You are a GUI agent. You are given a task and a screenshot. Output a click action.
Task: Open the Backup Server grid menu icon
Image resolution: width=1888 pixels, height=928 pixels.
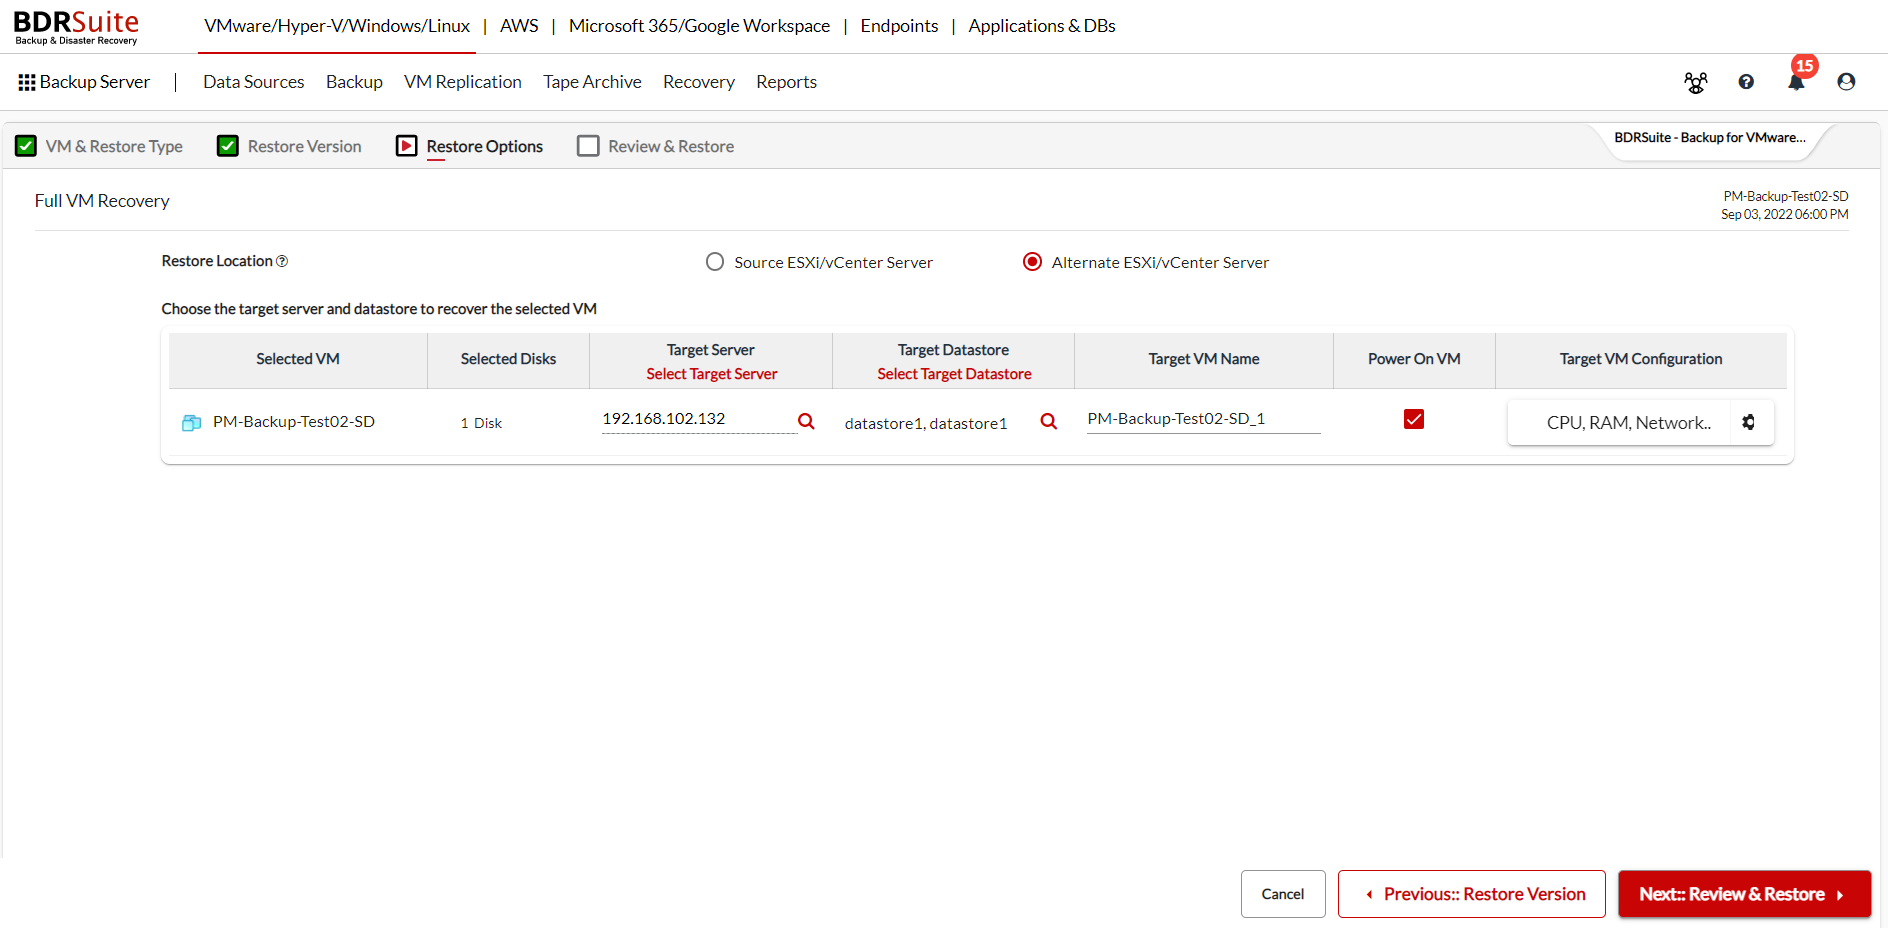click(x=27, y=82)
